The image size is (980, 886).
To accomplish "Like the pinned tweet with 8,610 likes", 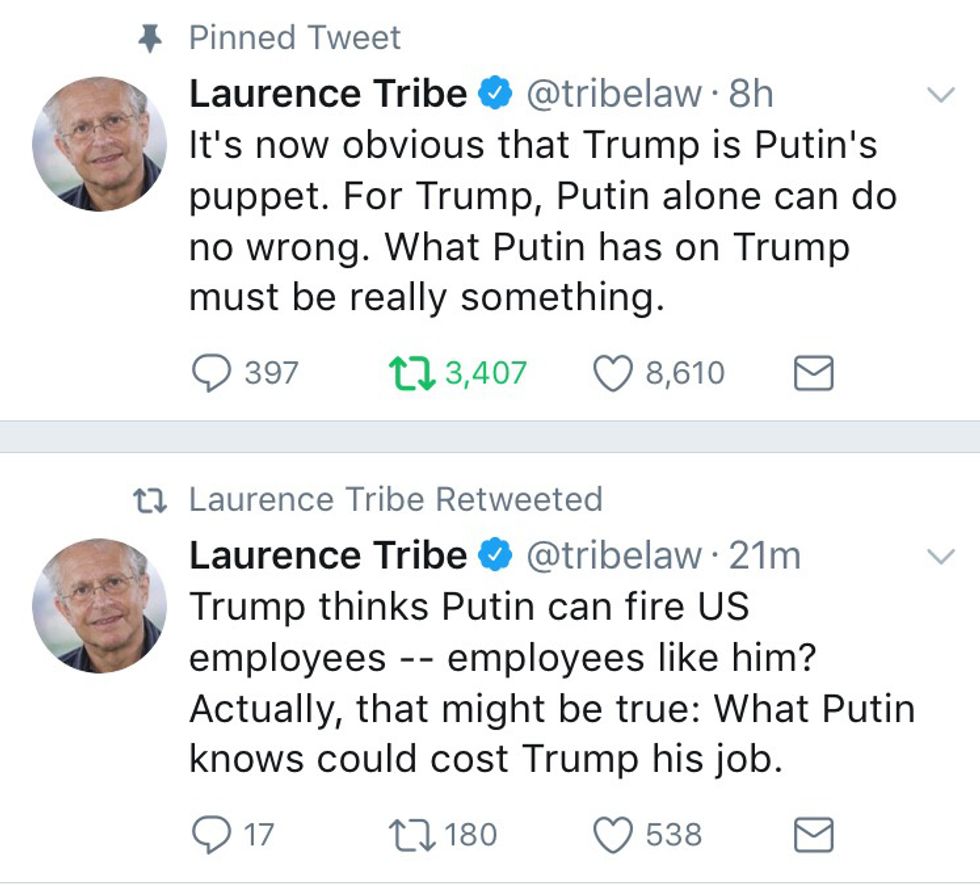I will (614, 374).
